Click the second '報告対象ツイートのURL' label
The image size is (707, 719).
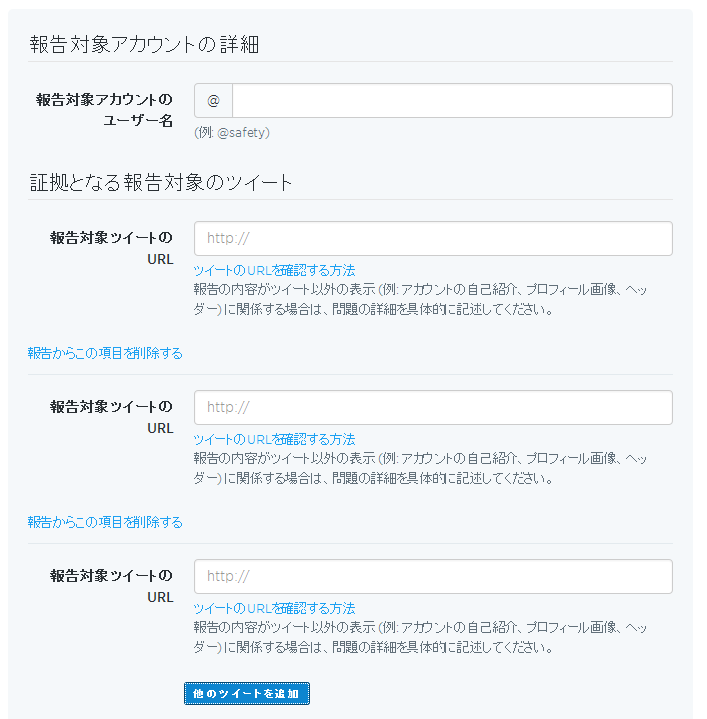click(x=111, y=417)
